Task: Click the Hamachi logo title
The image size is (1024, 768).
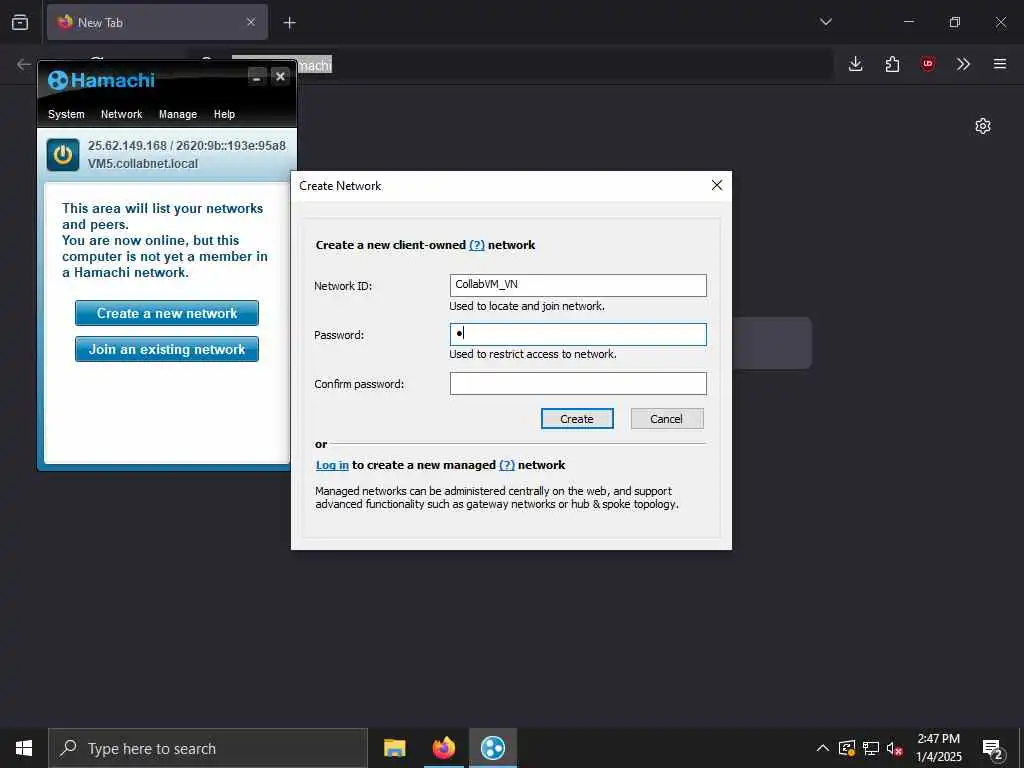Action: (101, 80)
